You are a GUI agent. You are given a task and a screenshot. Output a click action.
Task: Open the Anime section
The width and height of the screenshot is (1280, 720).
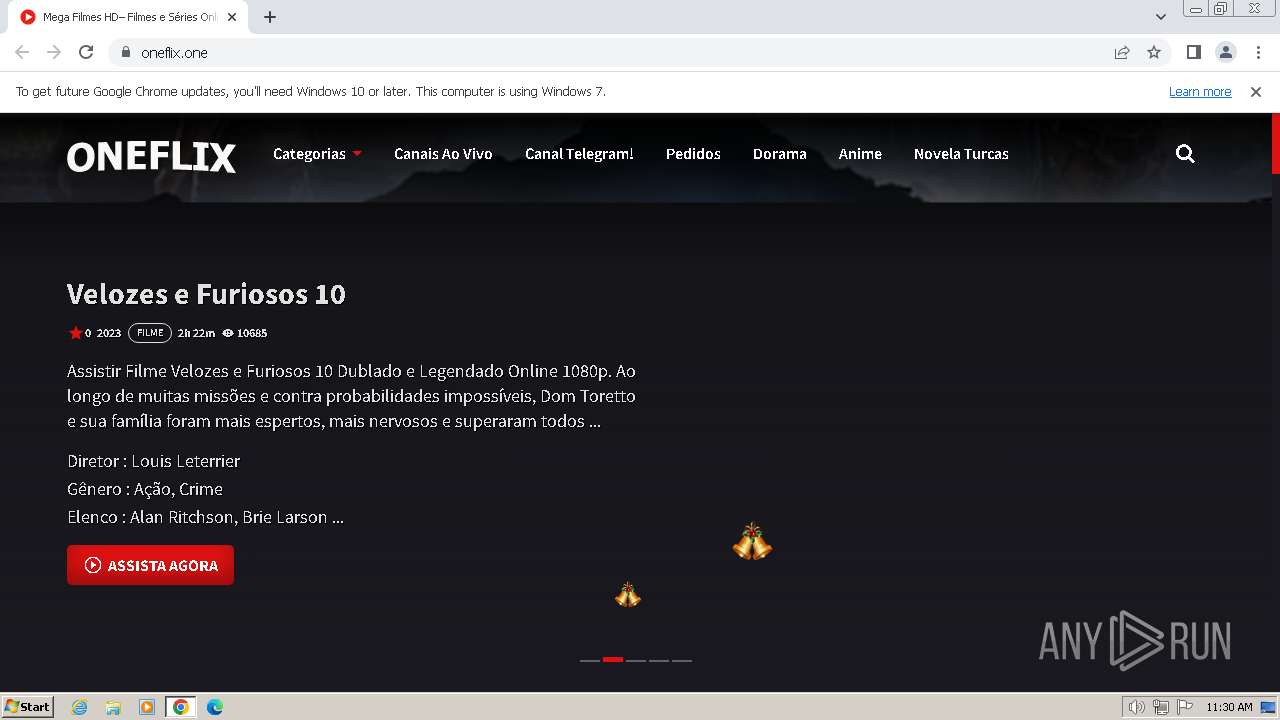pyautogui.click(x=860, y=154)
